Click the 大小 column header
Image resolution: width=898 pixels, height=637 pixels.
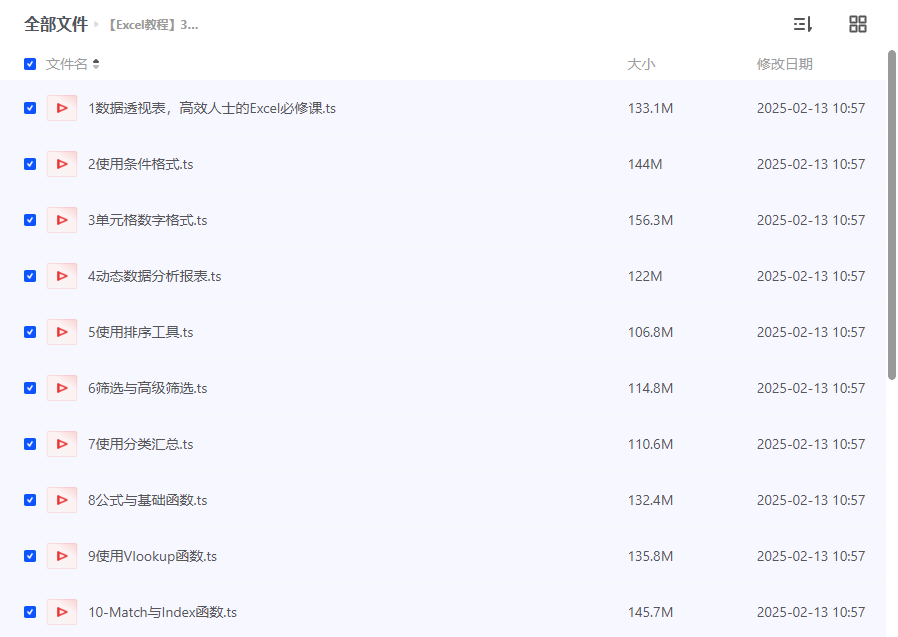pyautogui.click(x=641, y=64)
